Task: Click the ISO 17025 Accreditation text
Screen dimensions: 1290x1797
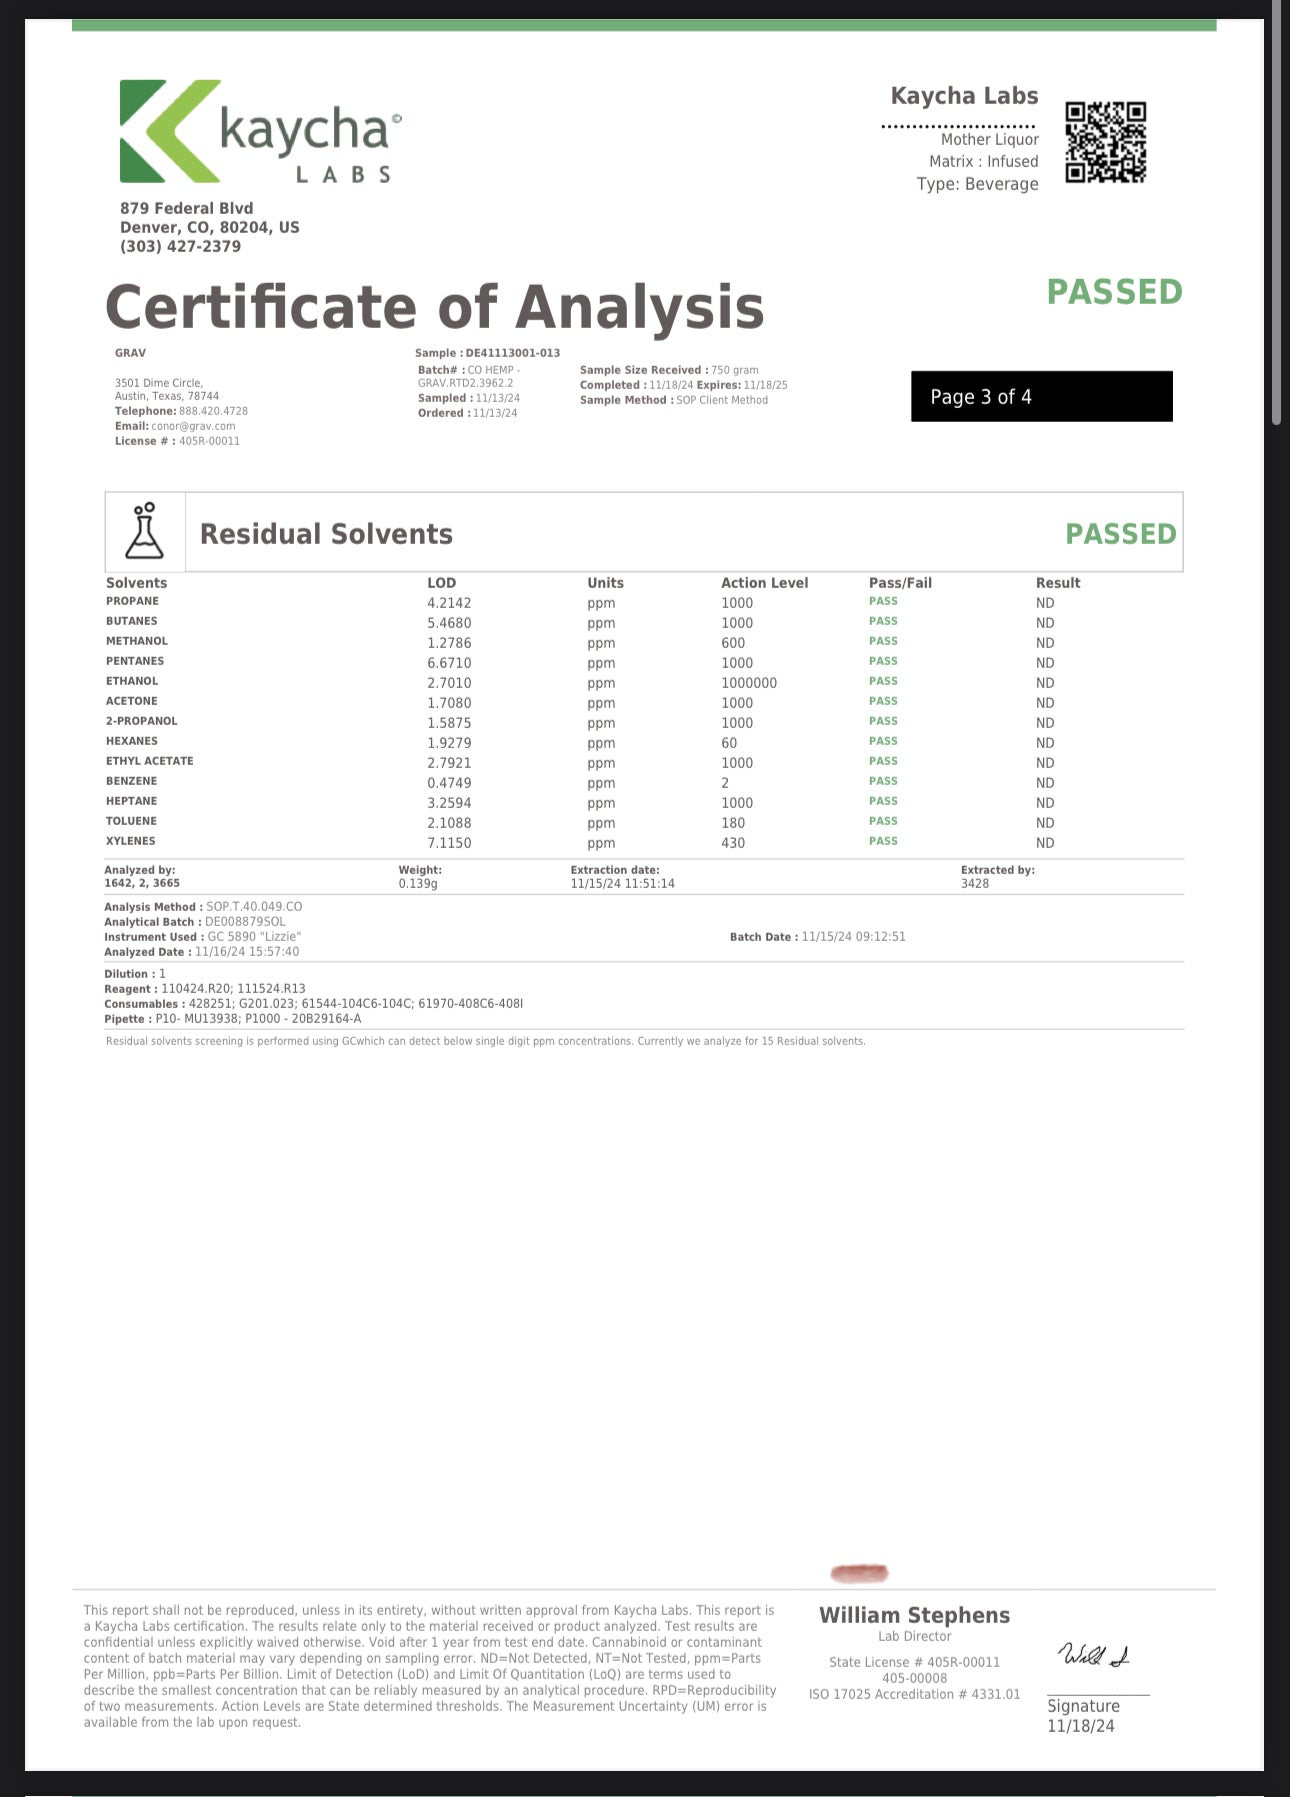Action: pos(914,1695)
